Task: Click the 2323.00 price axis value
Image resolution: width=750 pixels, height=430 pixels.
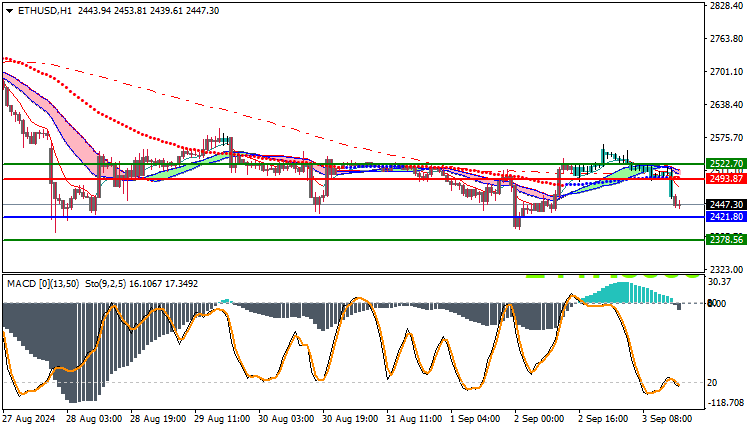Action: [727, 269]
